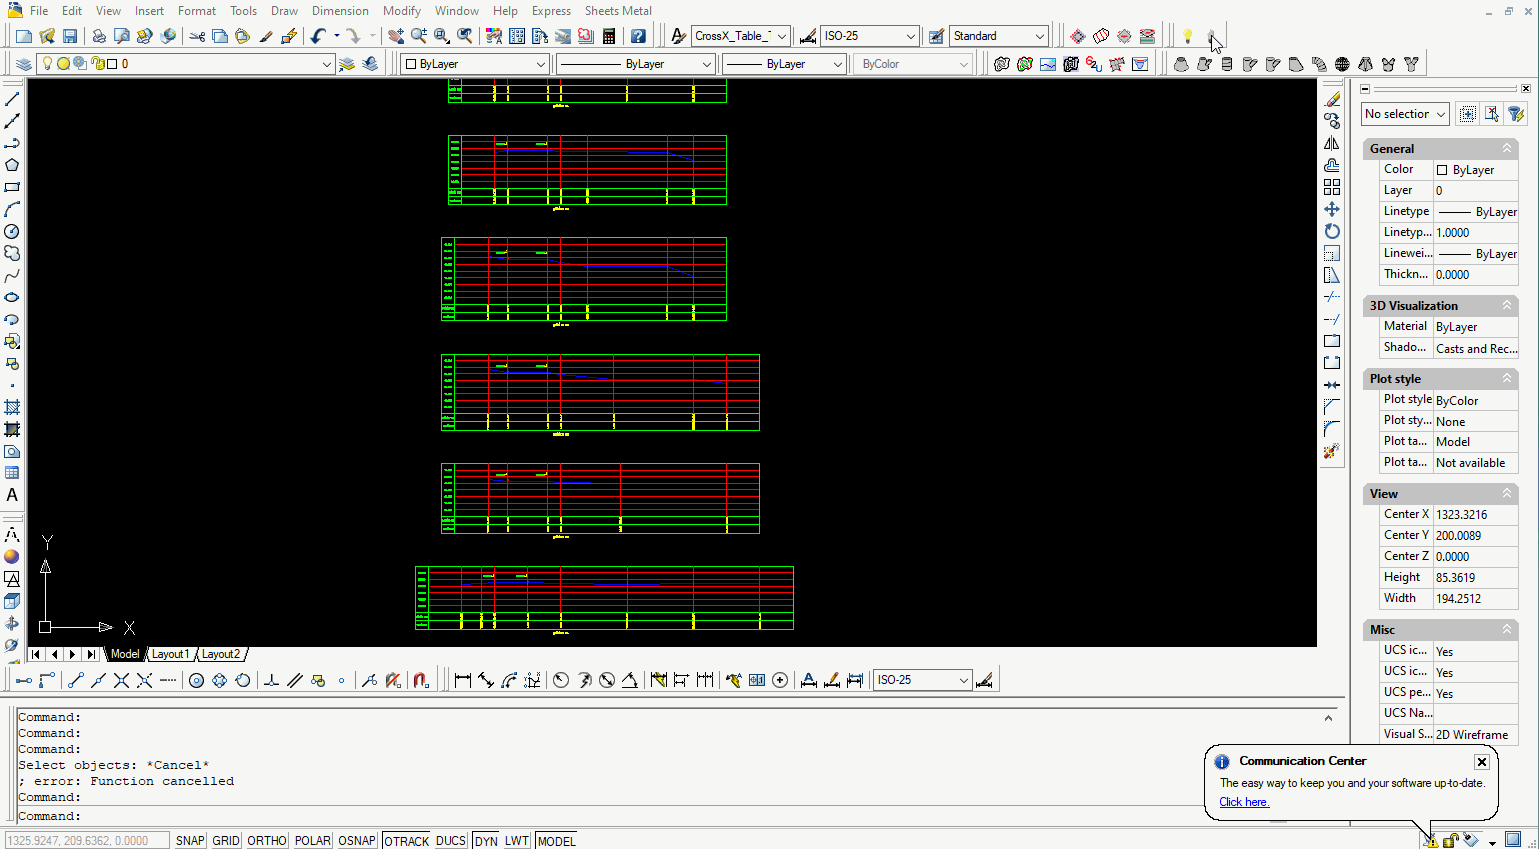The height and width of the screenshot is (849, 1539).
Task: Click the Cut scissors icon
Action: [x=197, y=36]
